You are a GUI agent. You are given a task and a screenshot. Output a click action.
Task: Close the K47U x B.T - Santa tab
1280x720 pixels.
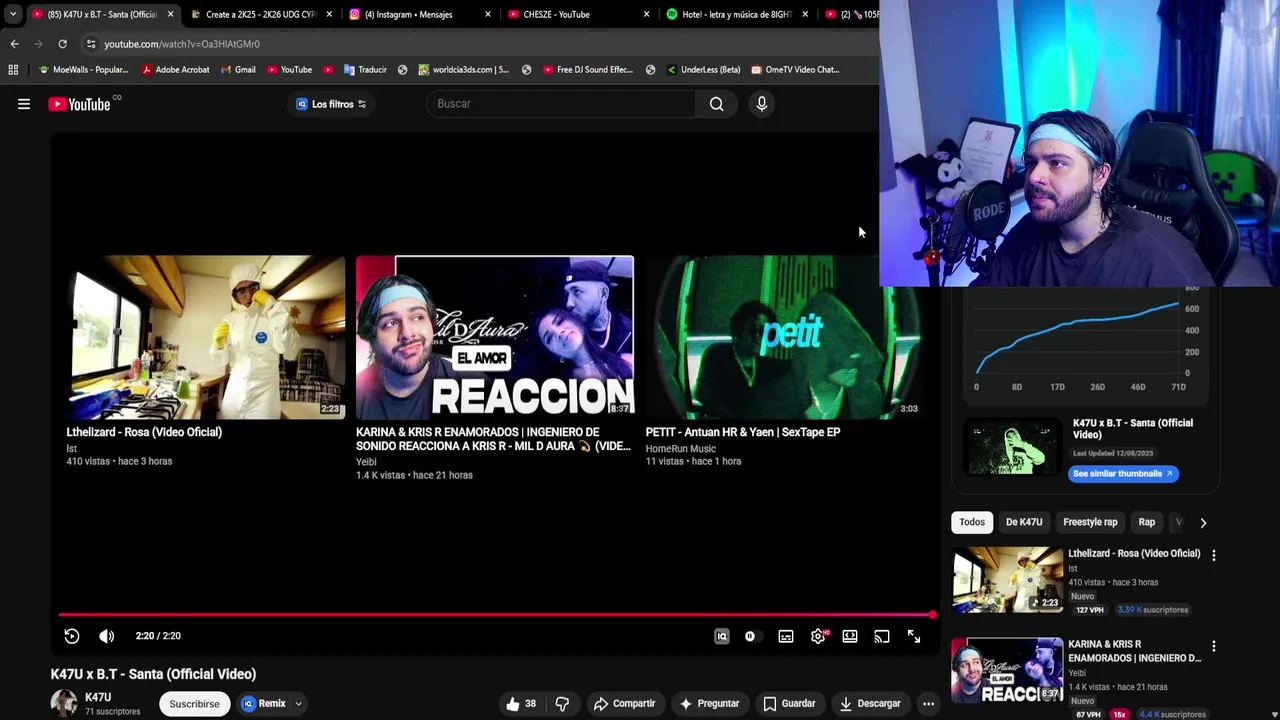(x=170, y=14)
